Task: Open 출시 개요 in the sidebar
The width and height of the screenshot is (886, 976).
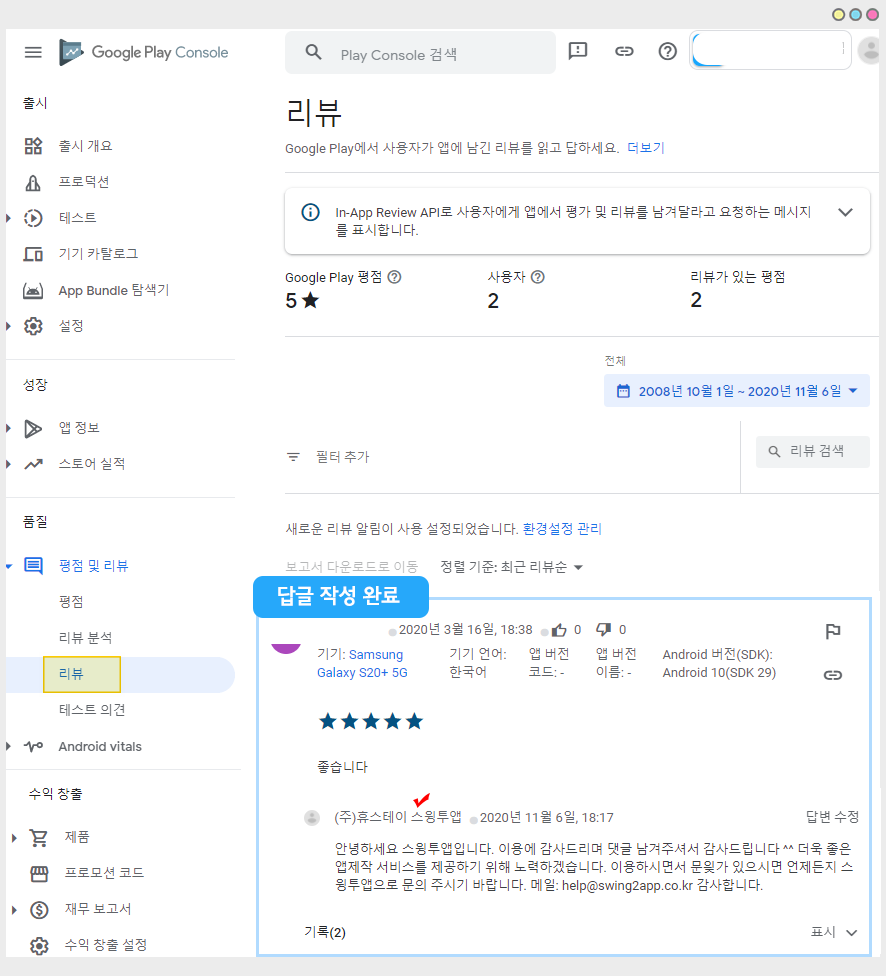Action: click(x=85, y=146)
